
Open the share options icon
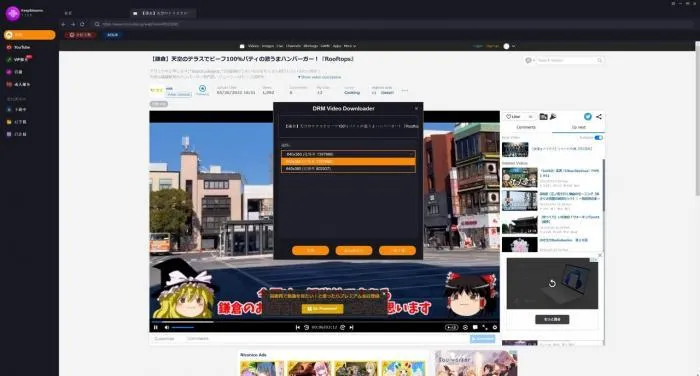tap(599, 117)
